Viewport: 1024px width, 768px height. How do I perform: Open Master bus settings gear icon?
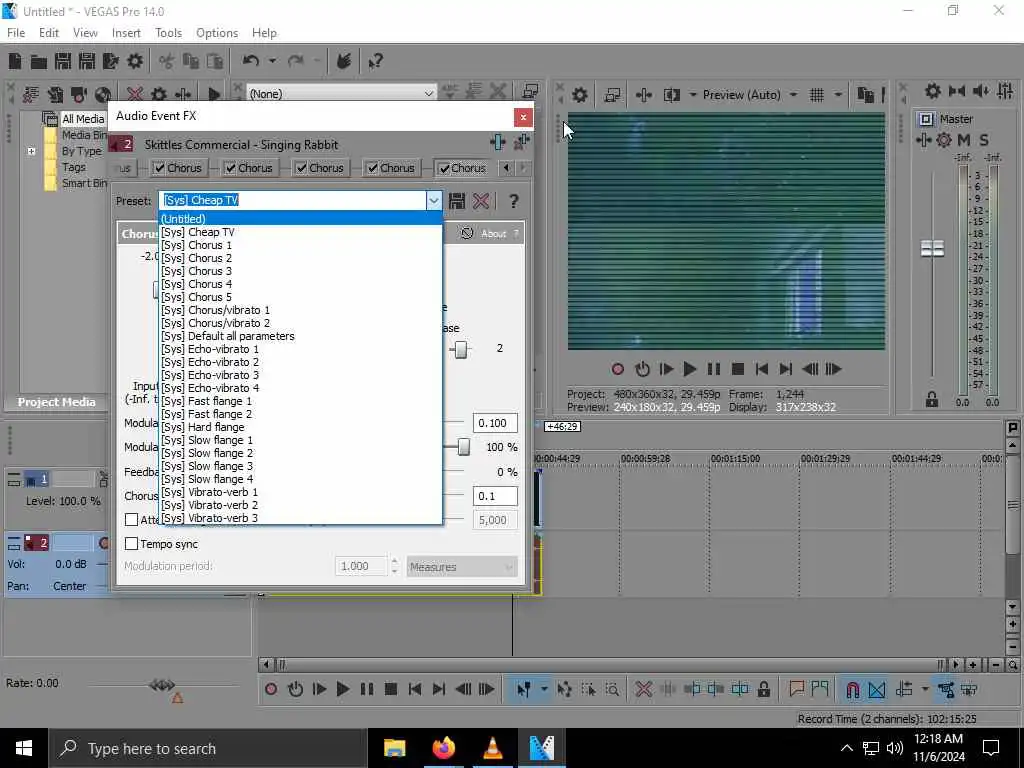point(944,140)
